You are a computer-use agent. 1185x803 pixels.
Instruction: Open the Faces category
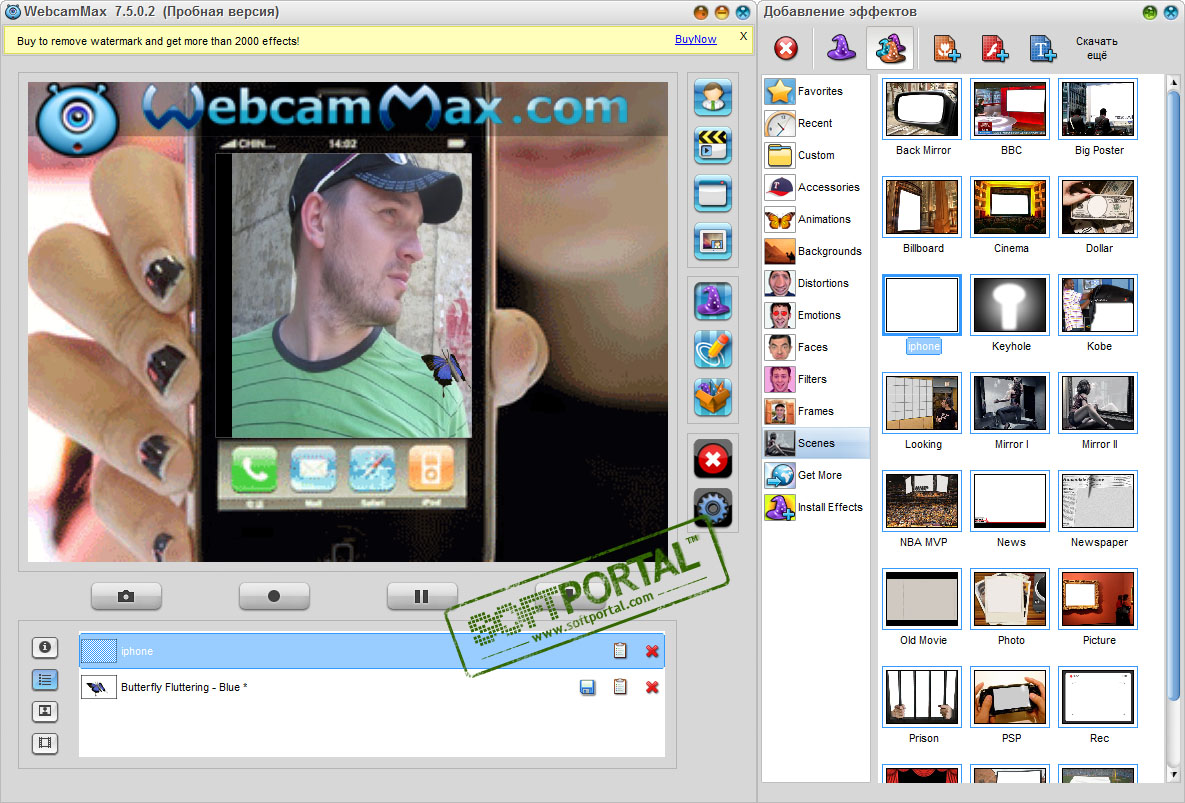(816, 347)
